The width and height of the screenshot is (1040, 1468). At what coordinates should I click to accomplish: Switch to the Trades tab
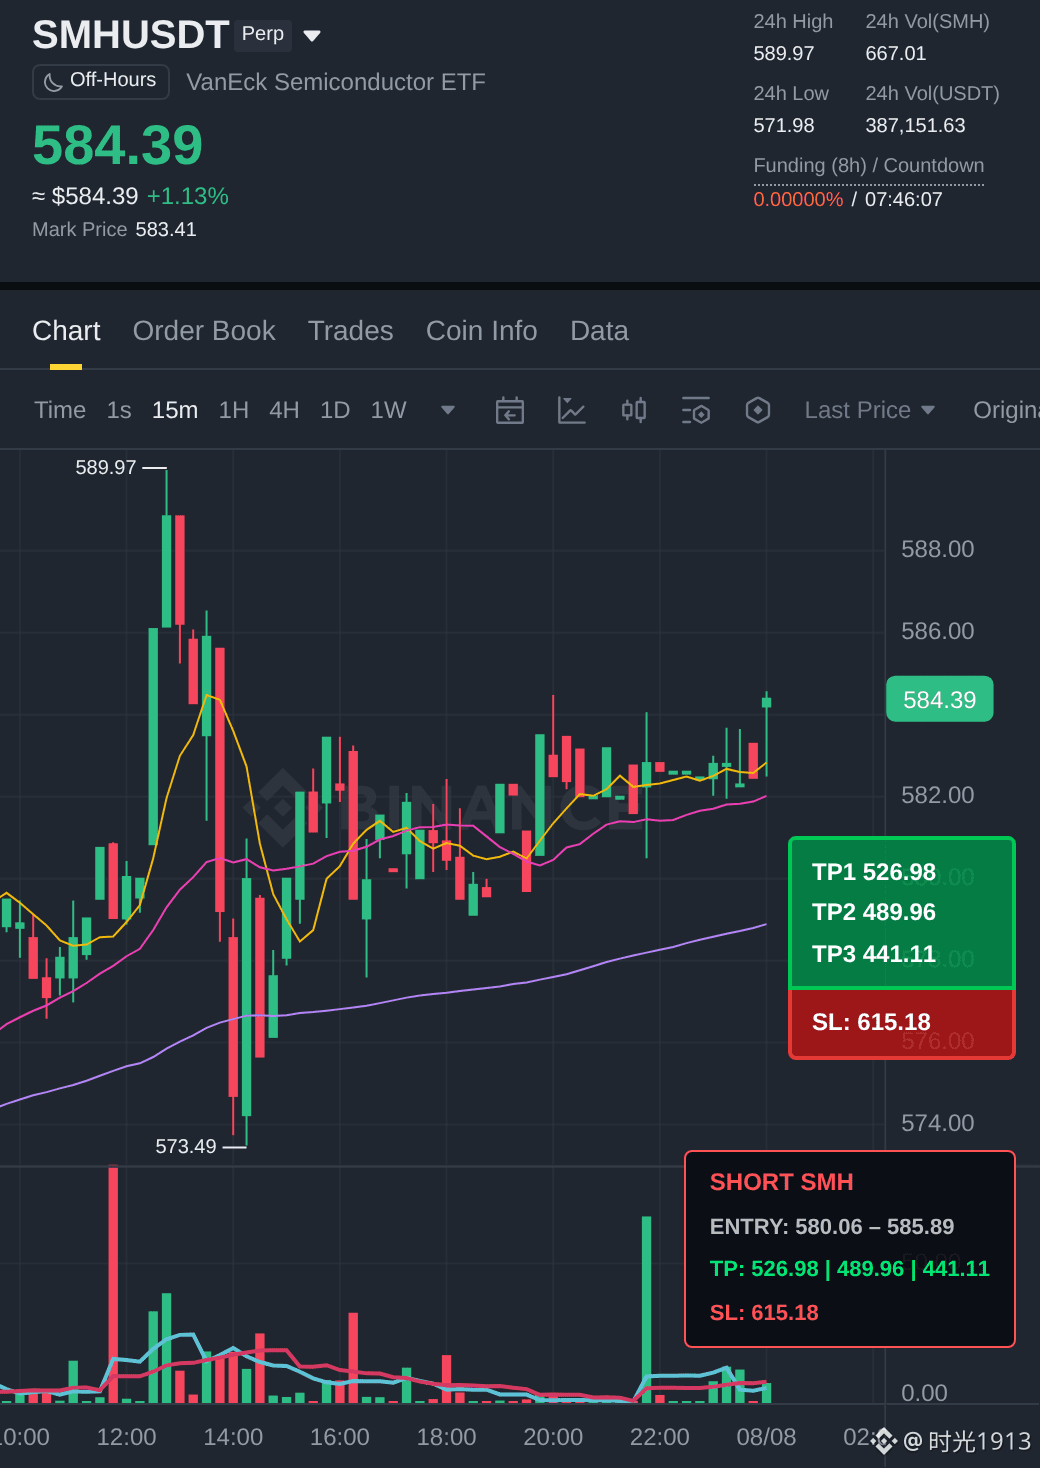tap(350, 331)
